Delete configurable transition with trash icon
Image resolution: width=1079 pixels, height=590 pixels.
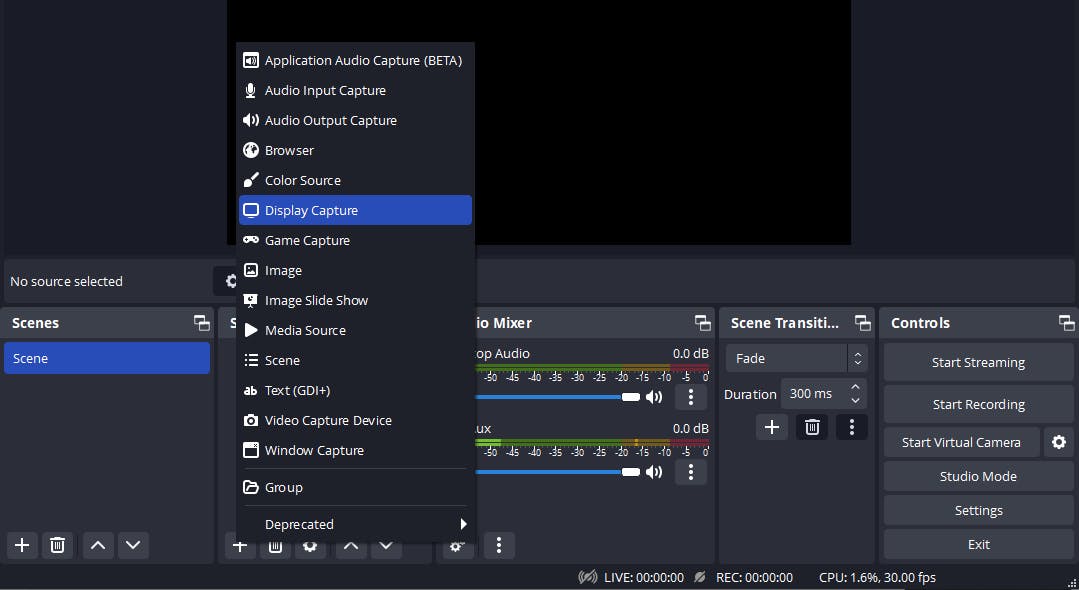coord(812,427)
